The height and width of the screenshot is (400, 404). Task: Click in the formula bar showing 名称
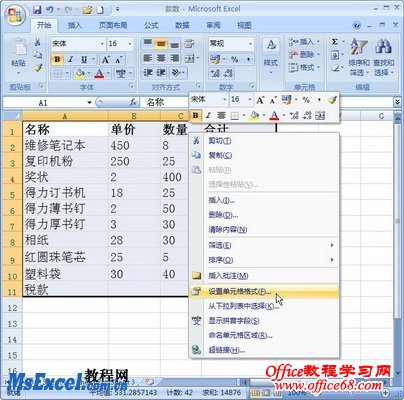165,103
